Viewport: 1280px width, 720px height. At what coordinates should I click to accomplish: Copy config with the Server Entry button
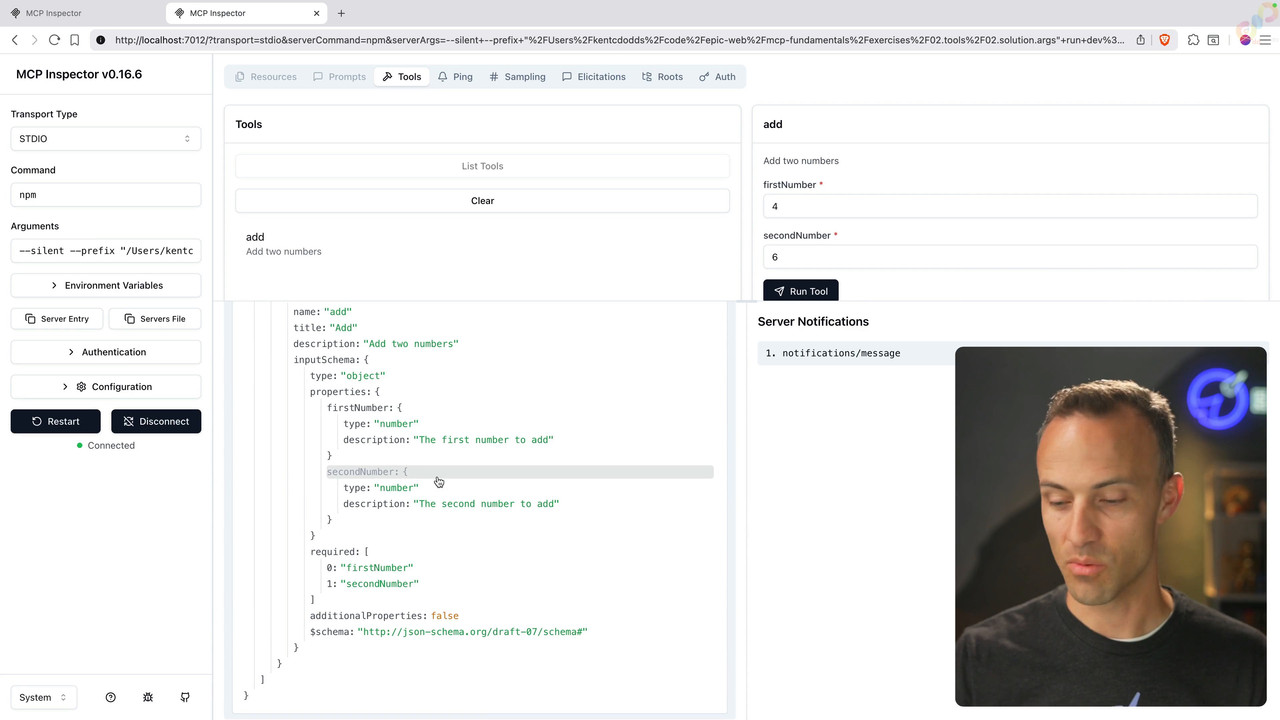pyautogui.click(x=57, y=318)
